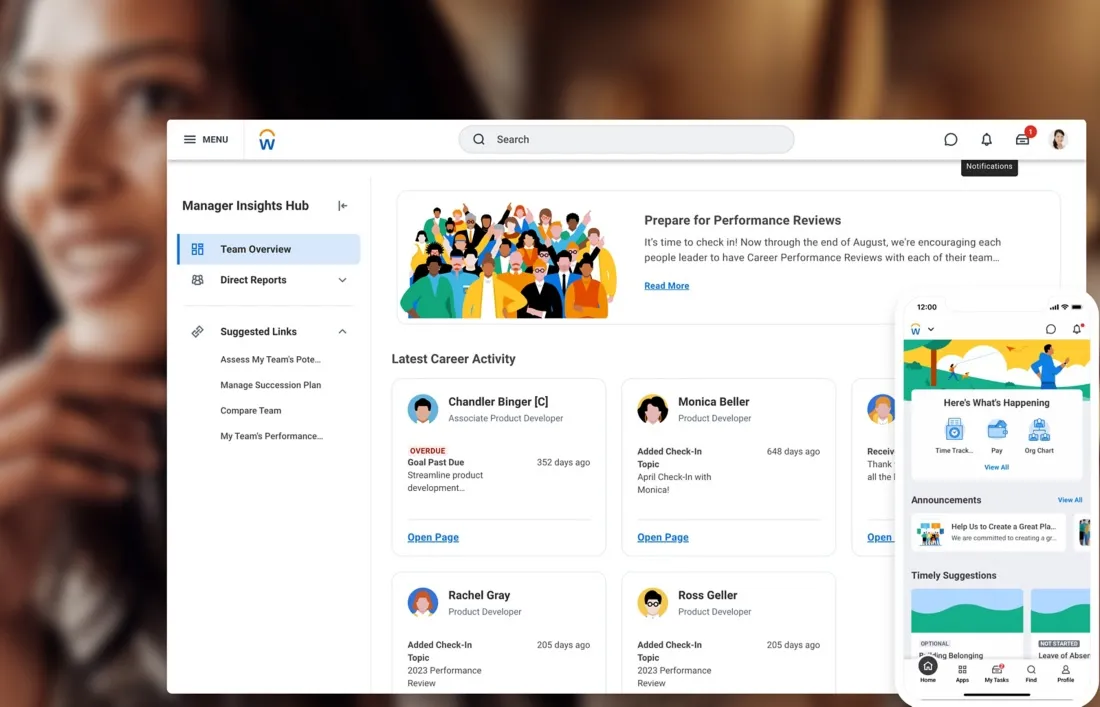1100x707 pixels.
Task: Collapse the Suggested Links section
Action: pyautogui.click(x=342, y=332)
